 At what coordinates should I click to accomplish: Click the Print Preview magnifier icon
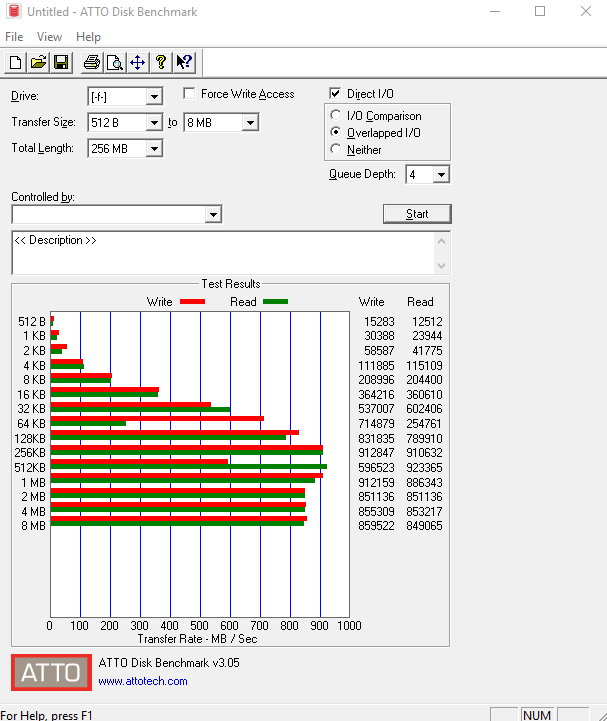(115, 62)
